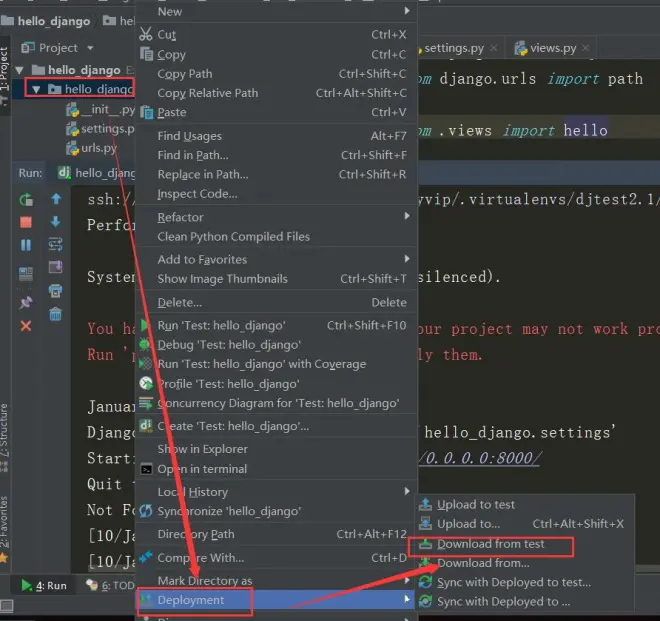Open the 6: TODO tool window
This screenshot has width=660, height=621.
click(110, 586)
